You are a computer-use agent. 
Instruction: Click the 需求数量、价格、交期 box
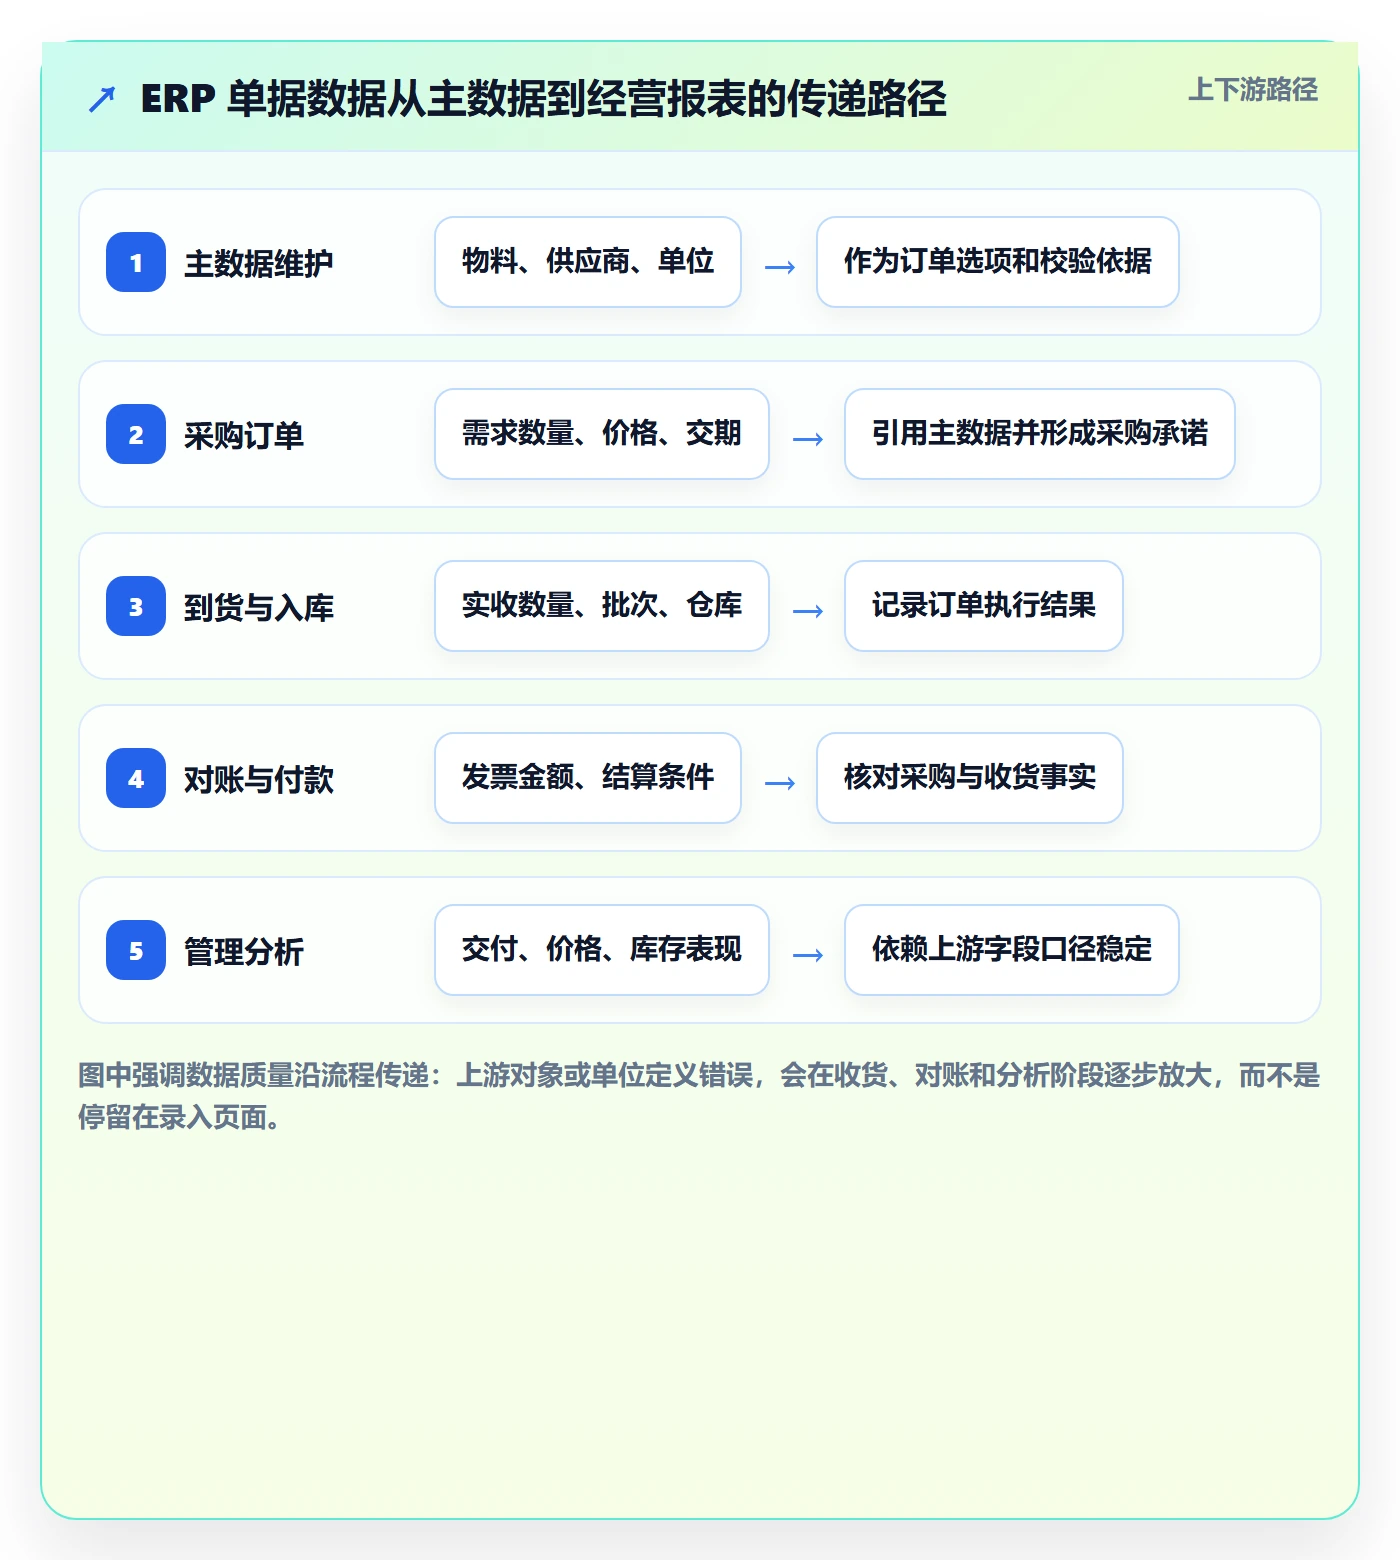pos(602,434)
